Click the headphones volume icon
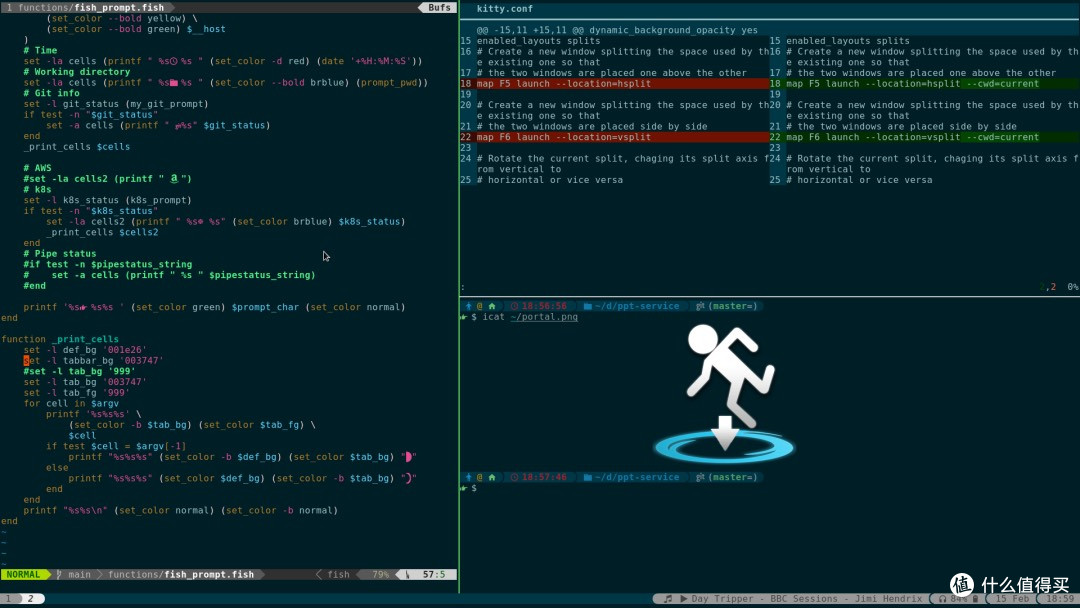1080x608 pixels. tap(942, 599)
